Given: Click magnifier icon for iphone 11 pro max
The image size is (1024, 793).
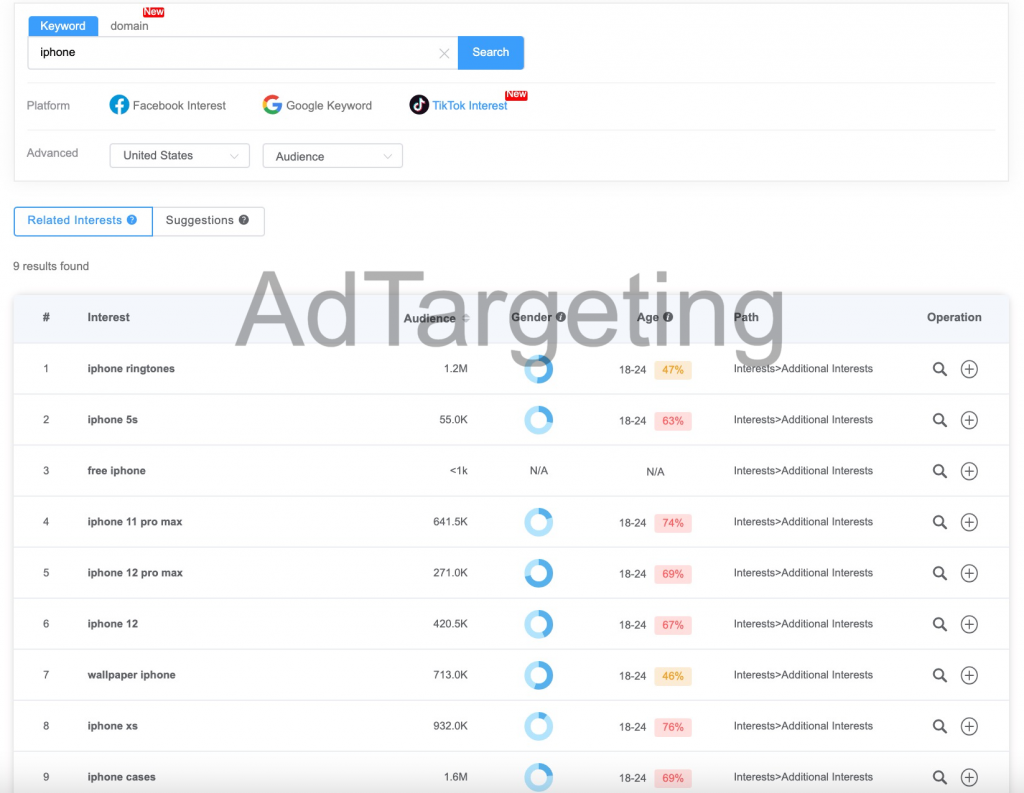Looking at the screenshot, I should point(940,522).
